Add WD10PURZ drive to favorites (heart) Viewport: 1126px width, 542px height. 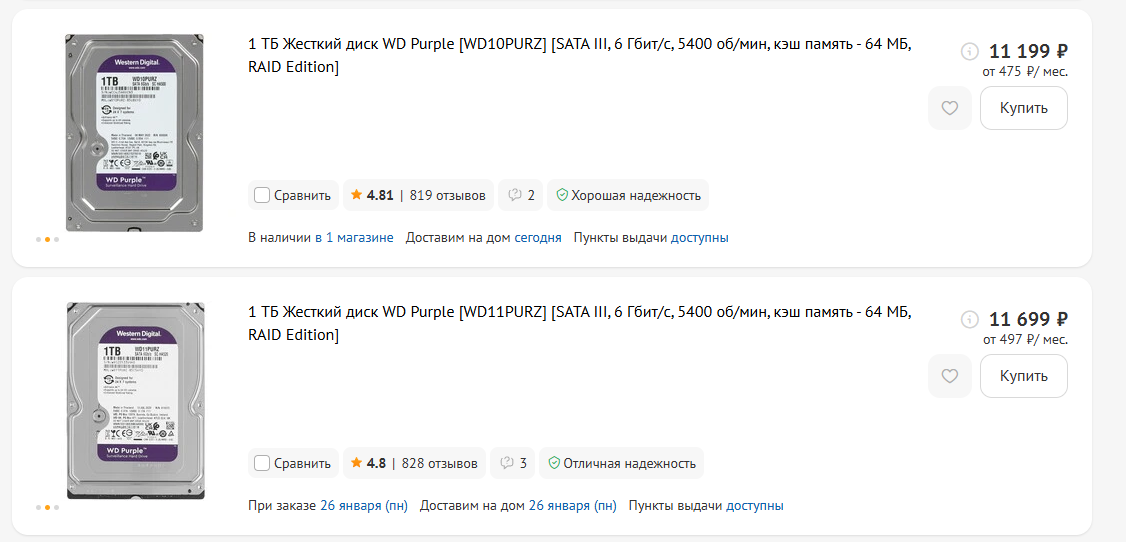[950, 108]
